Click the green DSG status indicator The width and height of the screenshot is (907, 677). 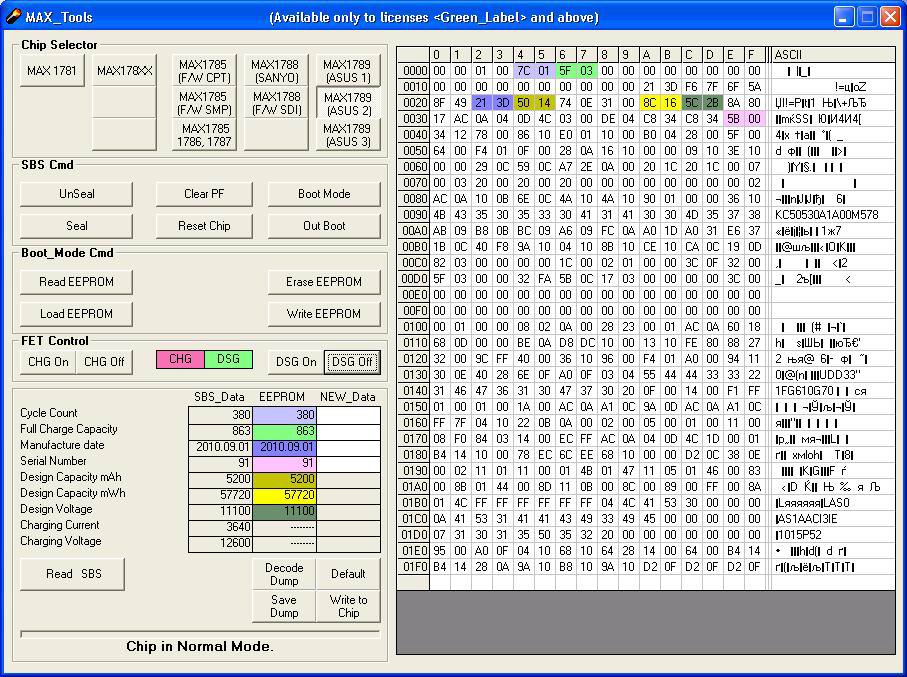click(228, 359)
